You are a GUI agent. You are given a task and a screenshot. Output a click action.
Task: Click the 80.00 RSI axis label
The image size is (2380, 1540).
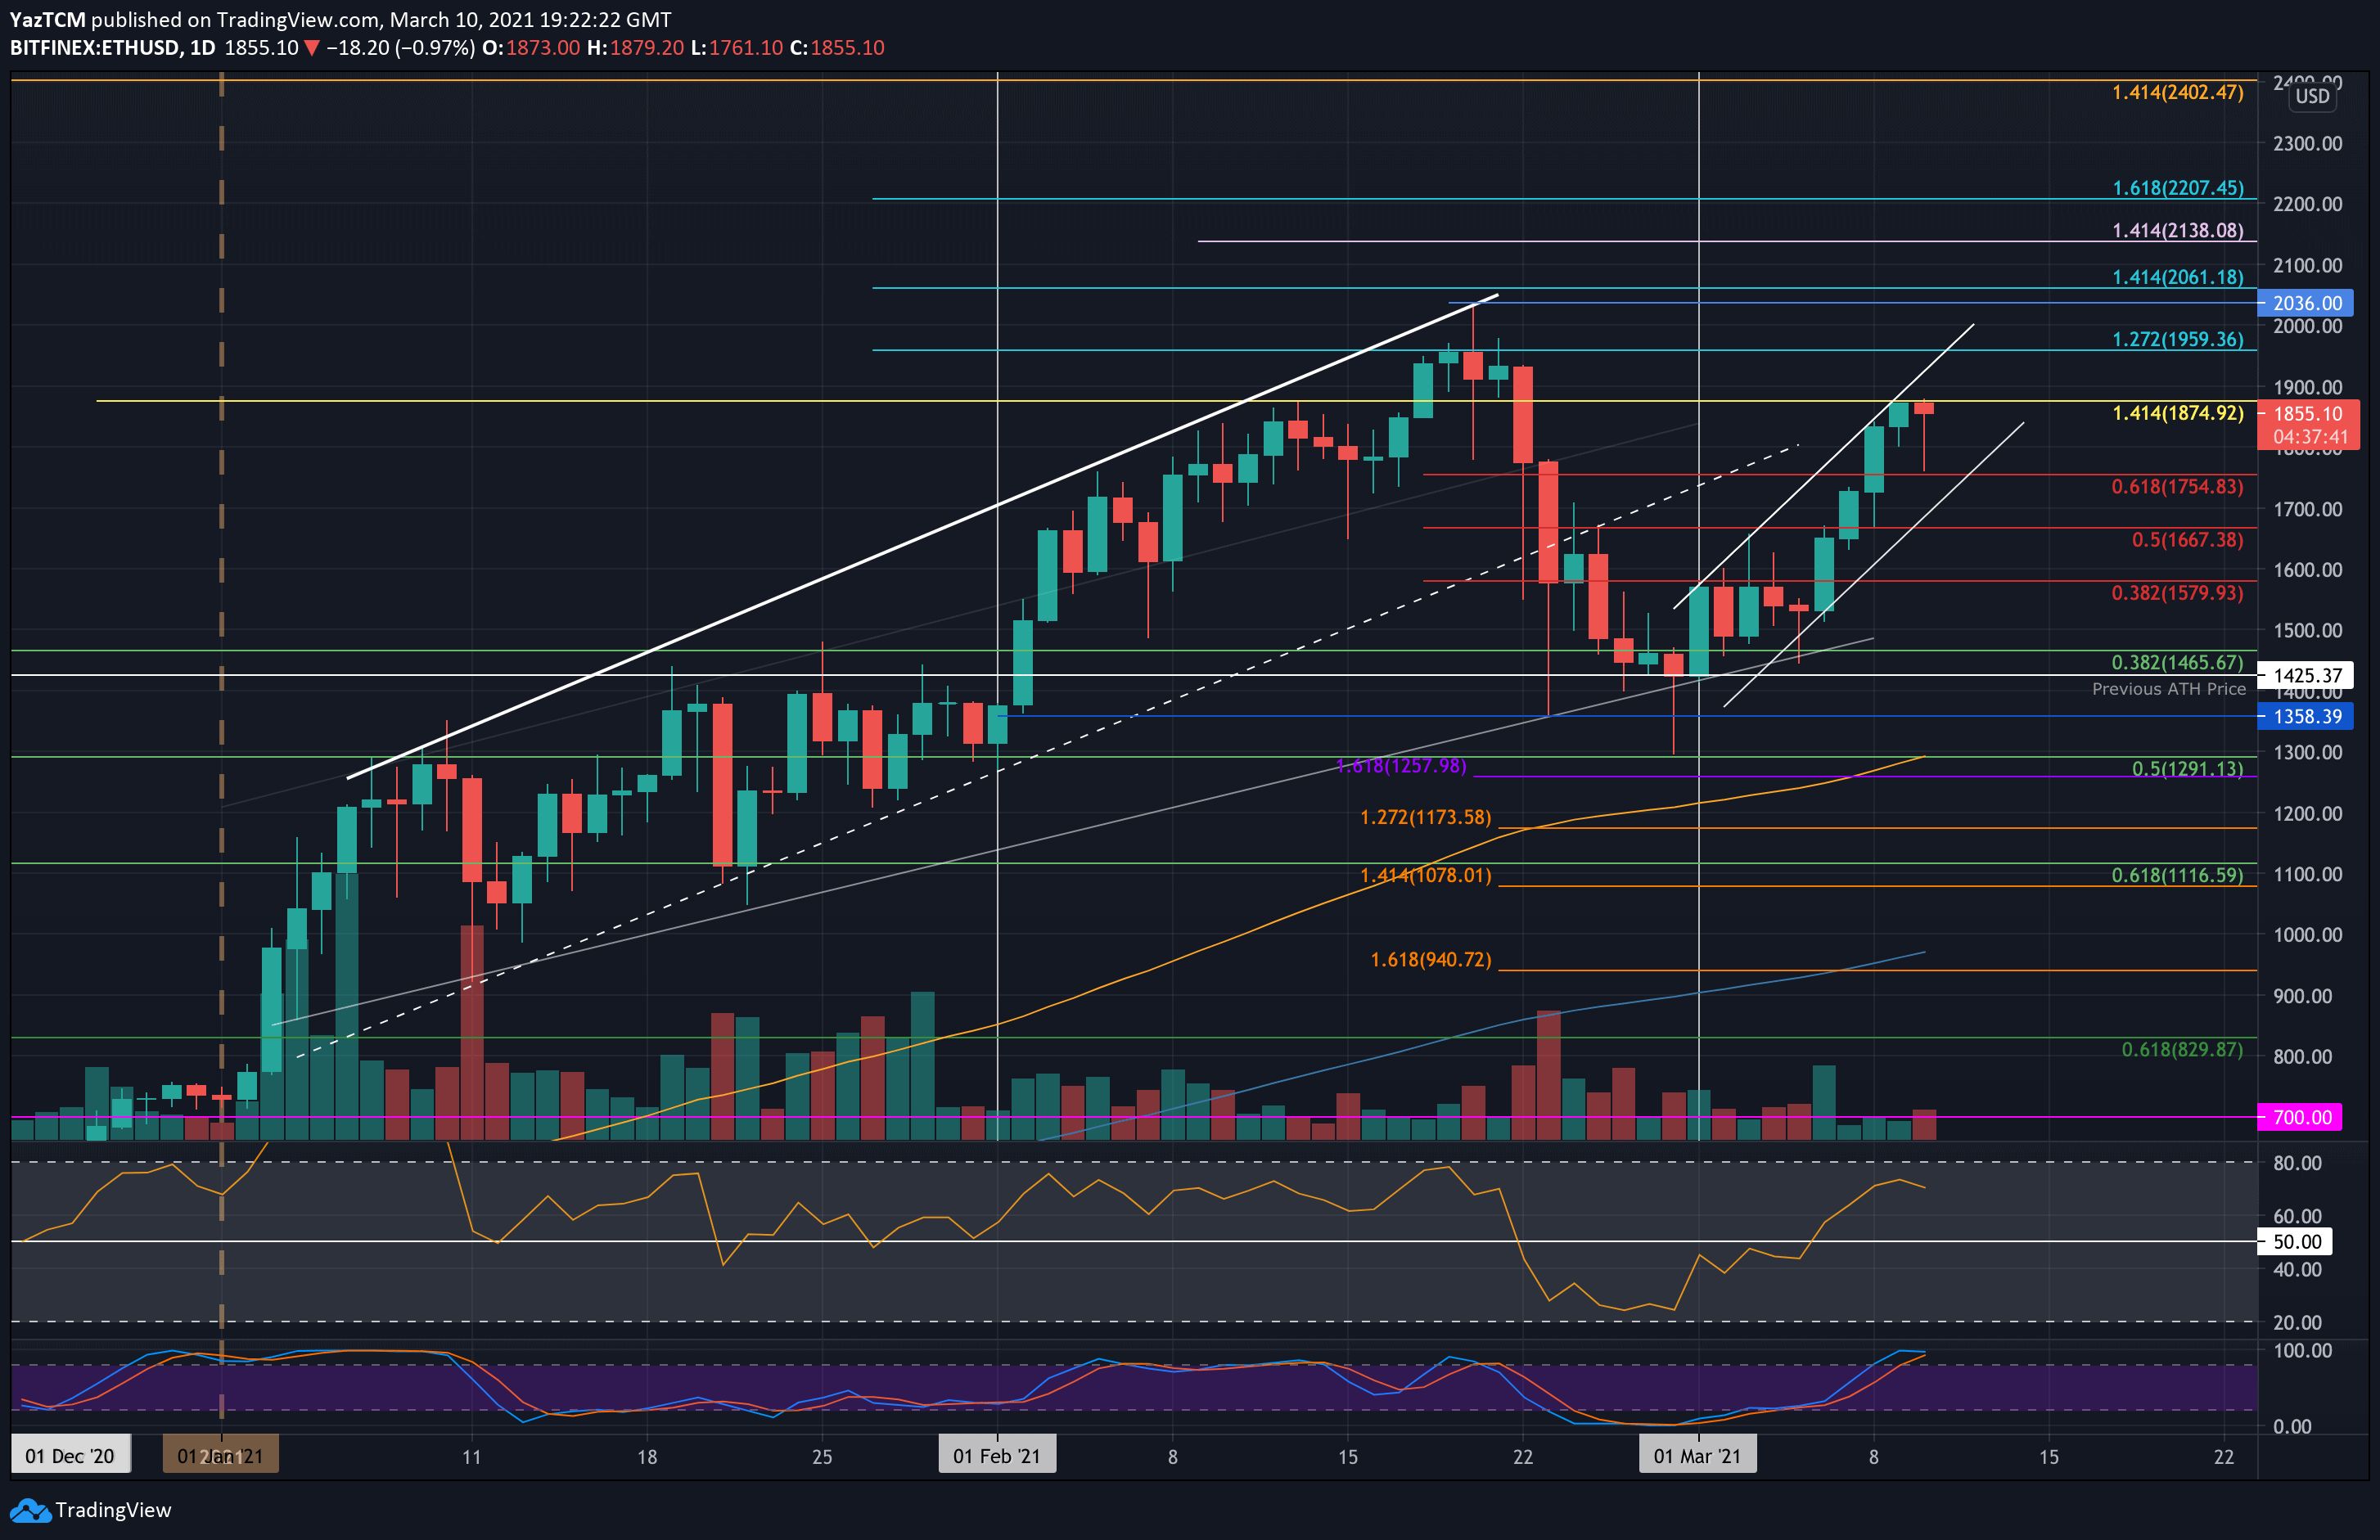[x=2297, y=1163]
